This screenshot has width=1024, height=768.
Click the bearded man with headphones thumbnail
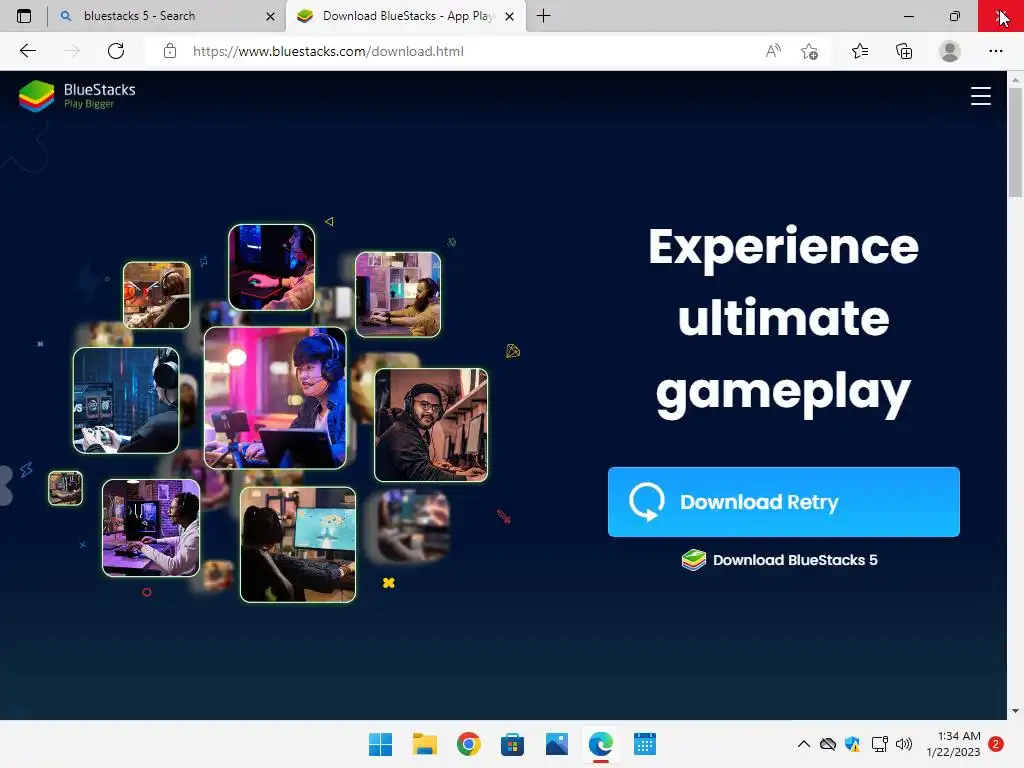tap(431, 424)
